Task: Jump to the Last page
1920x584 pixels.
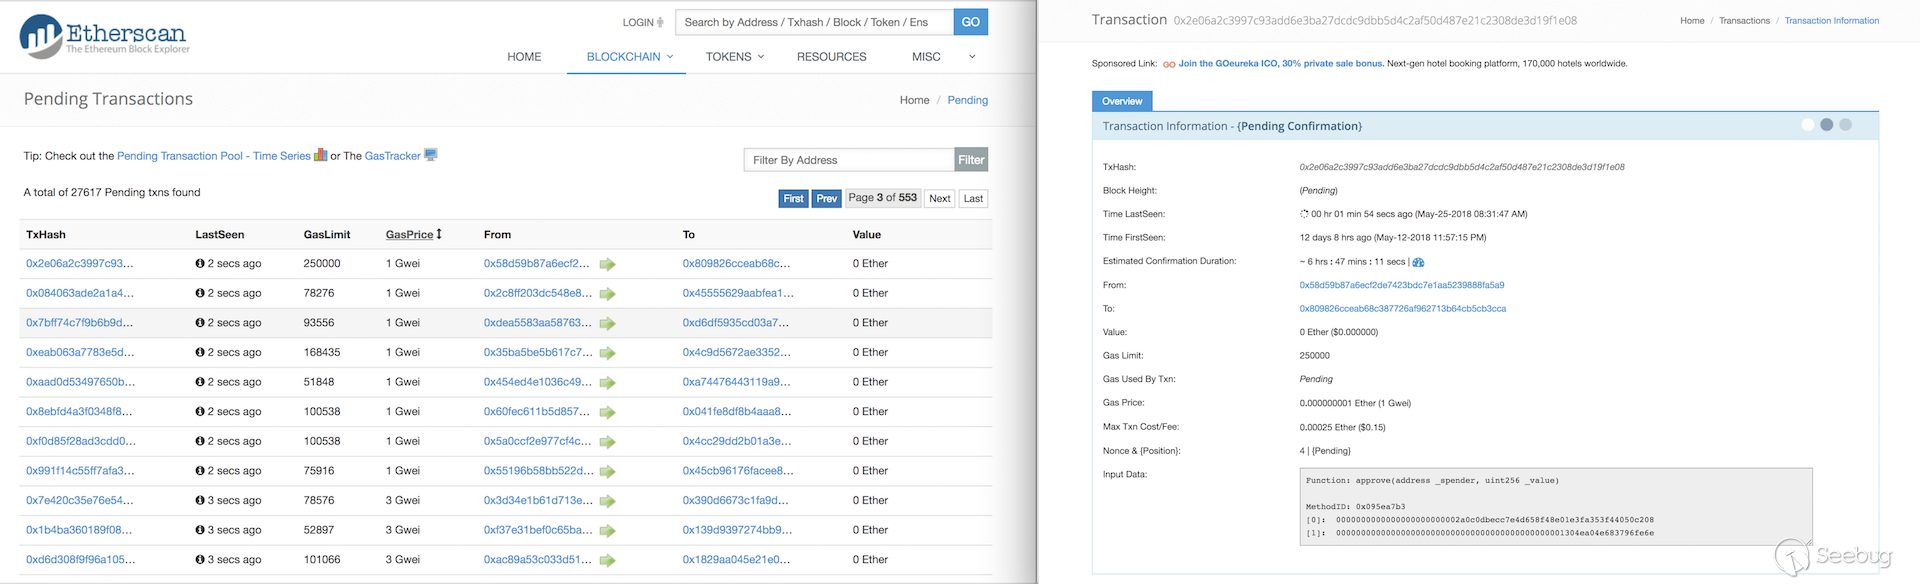Action: tap(973, 198)
